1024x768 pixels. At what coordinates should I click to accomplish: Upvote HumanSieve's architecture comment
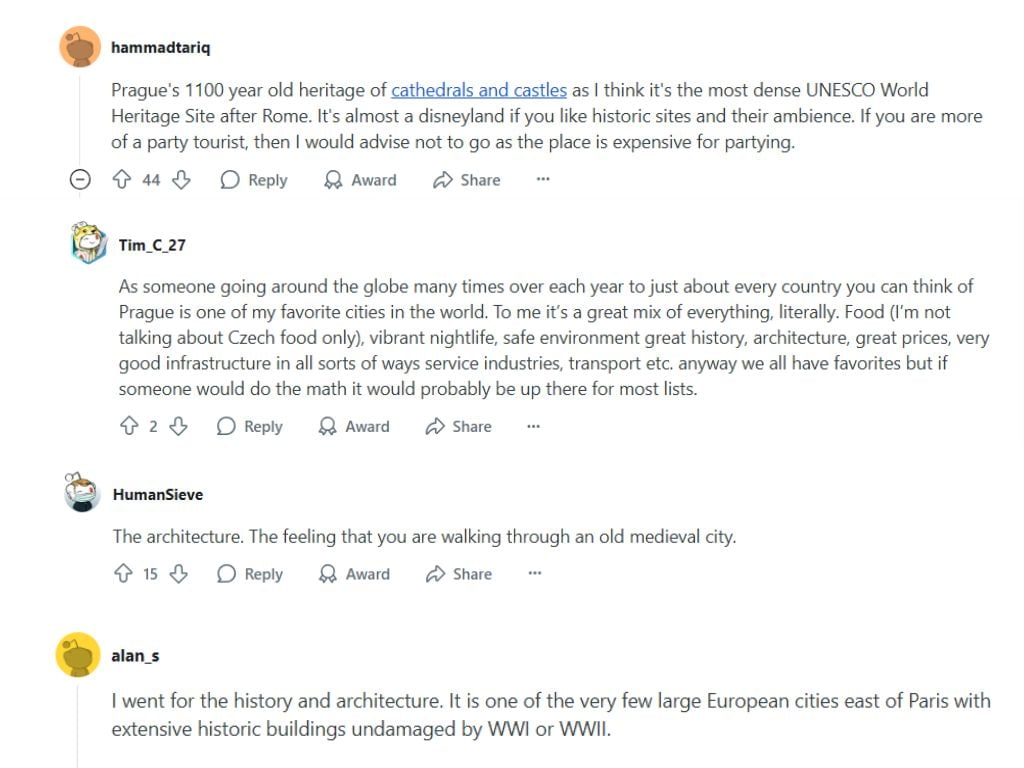(123, 574)
